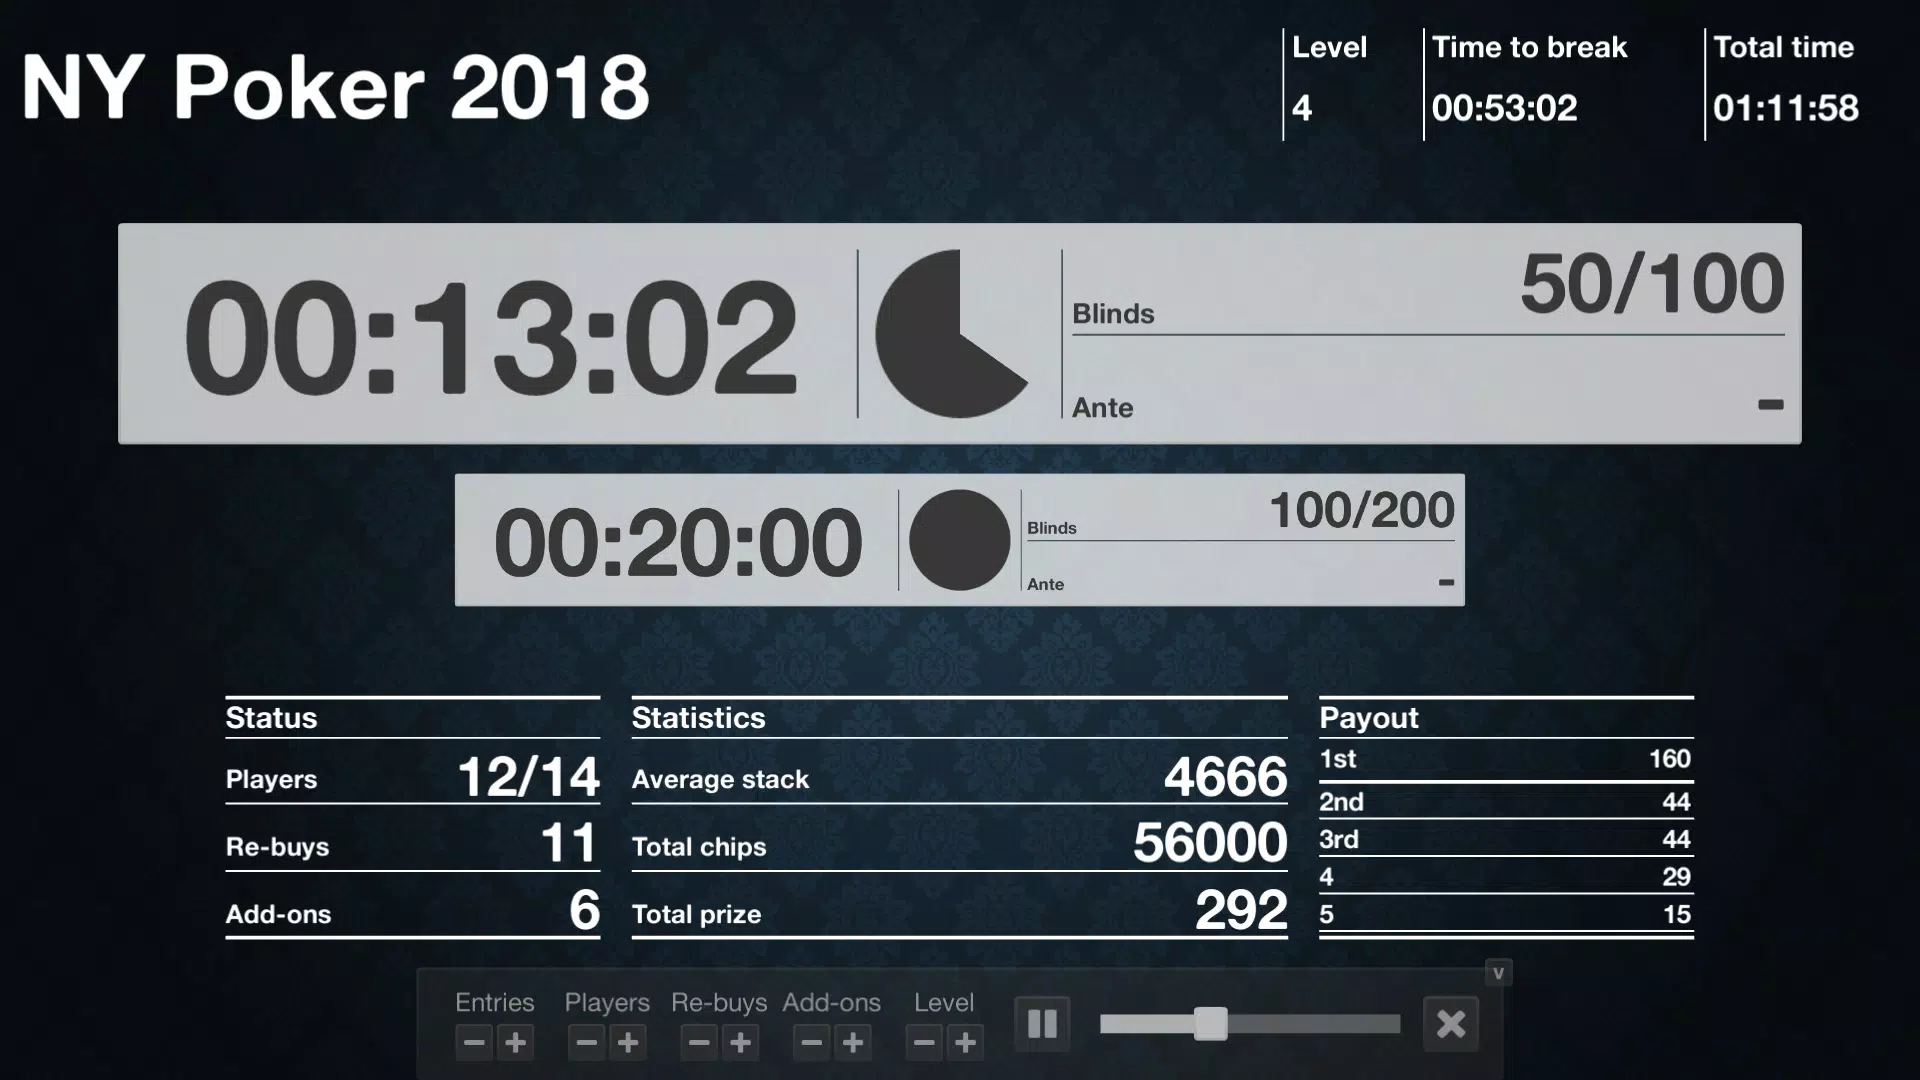Click the plus button under Level
The image size is (1920, 1080).
pos(965,1043)
